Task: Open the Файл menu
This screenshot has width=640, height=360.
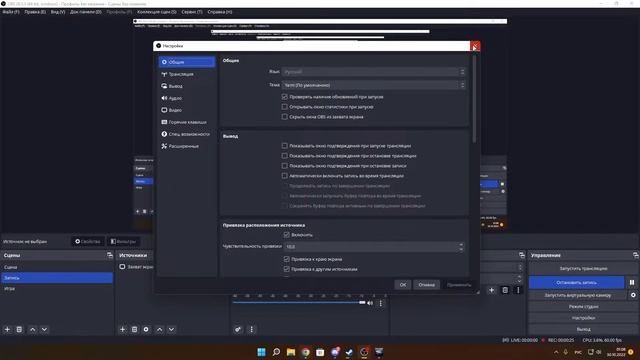Action: tap(11, 12)
